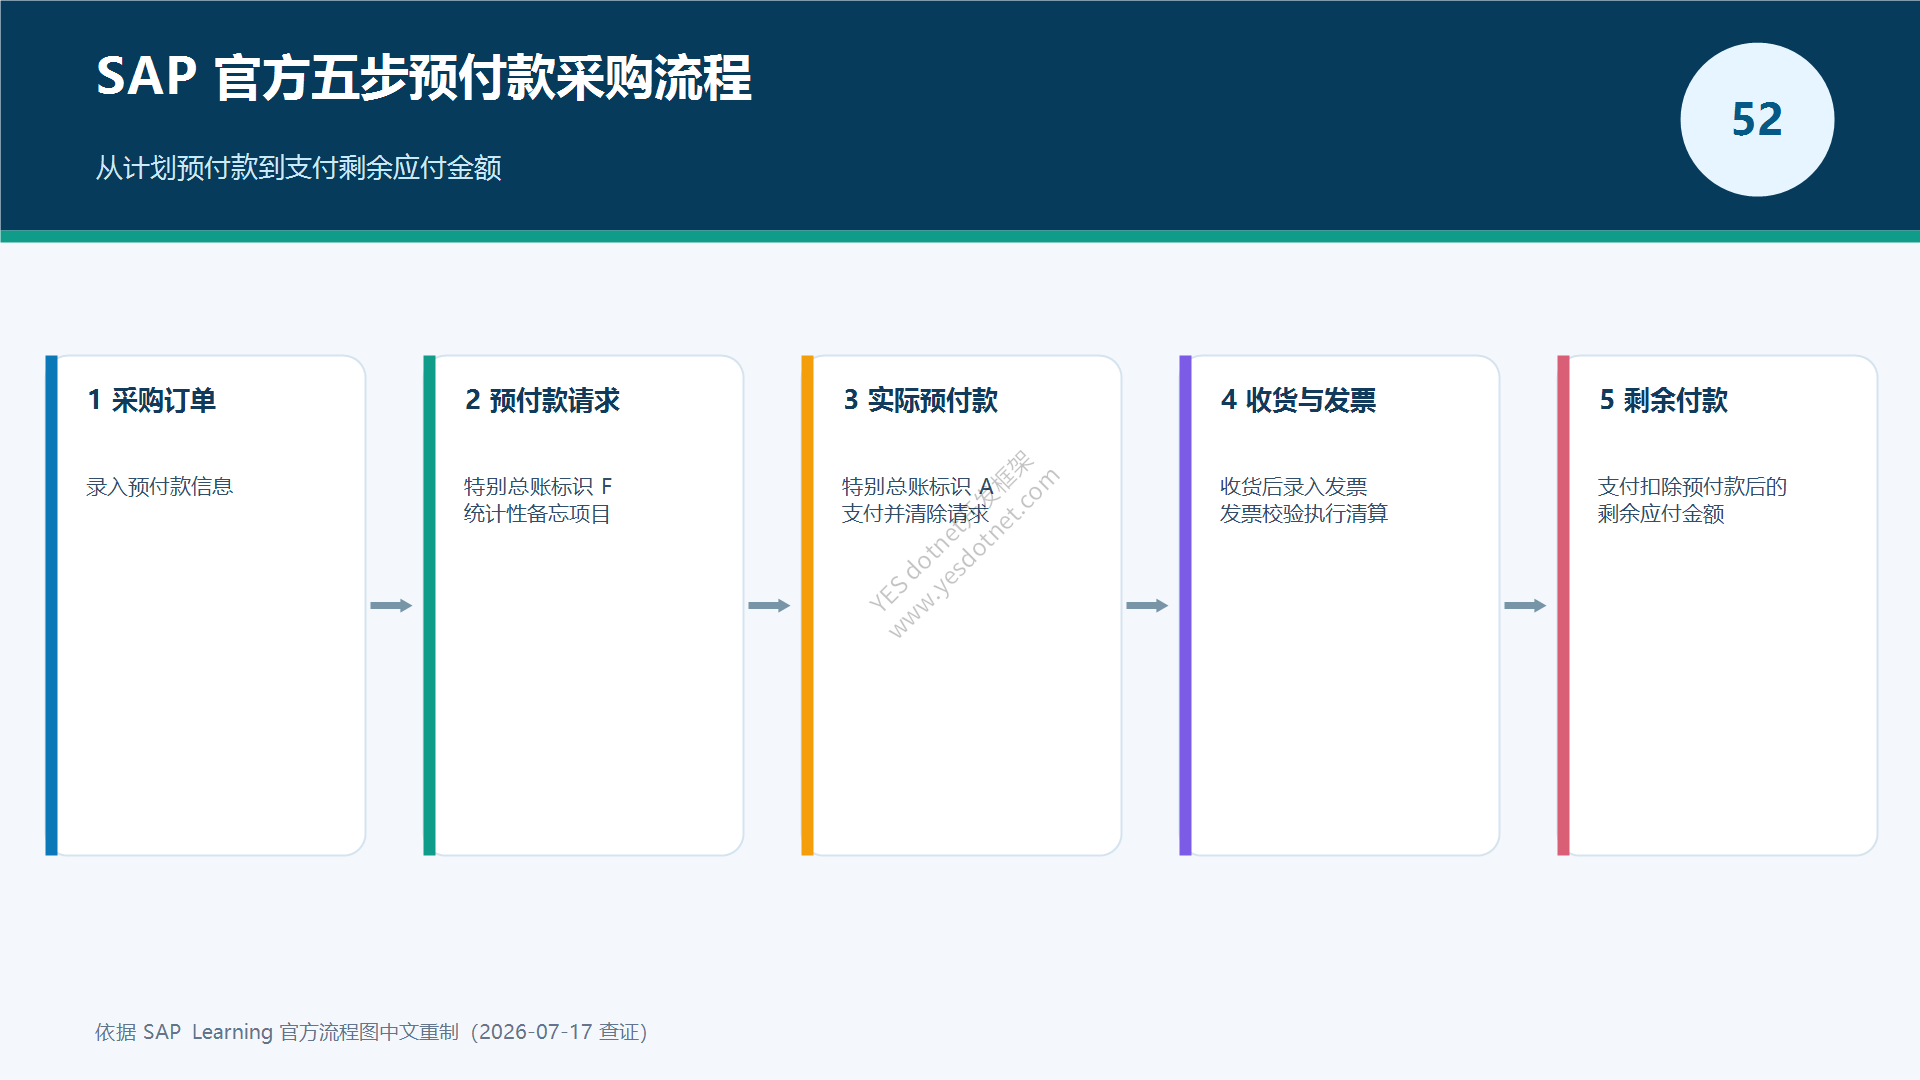This screenshot has width=1920, height=1080.
Task: Select the card heading '5 剩余付款'
Action: point(1663,400)
